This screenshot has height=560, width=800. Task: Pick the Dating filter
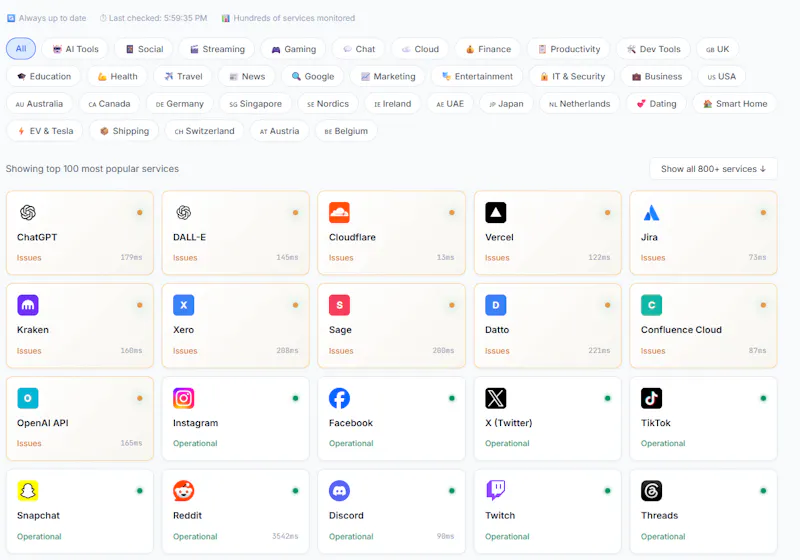(x=656, y=104)
